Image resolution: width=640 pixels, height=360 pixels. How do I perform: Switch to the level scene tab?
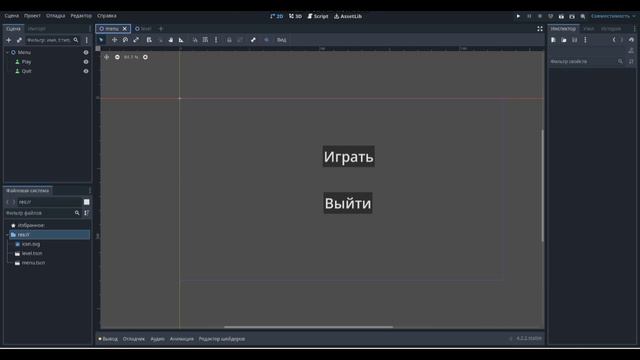144,29
